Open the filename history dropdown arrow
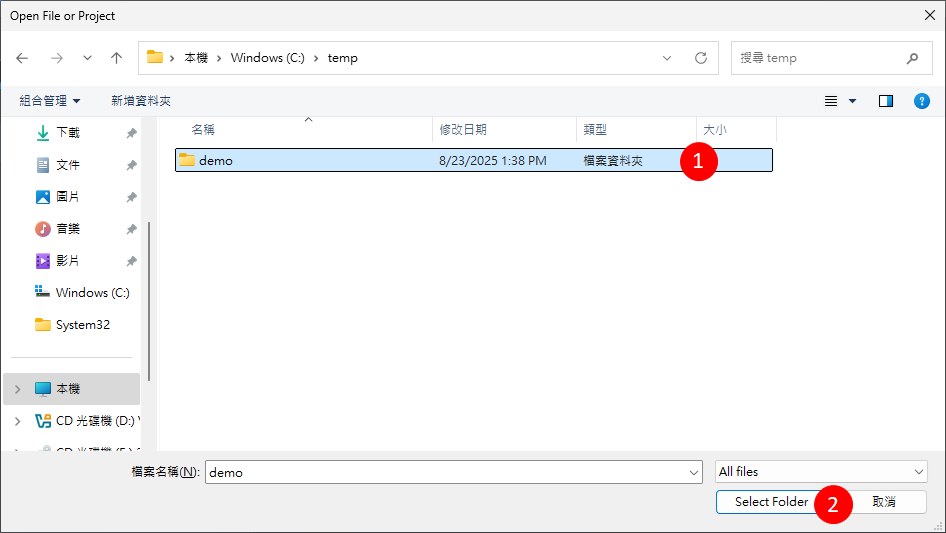The height and width of the screenshot is (533, 946). (694, 472)
